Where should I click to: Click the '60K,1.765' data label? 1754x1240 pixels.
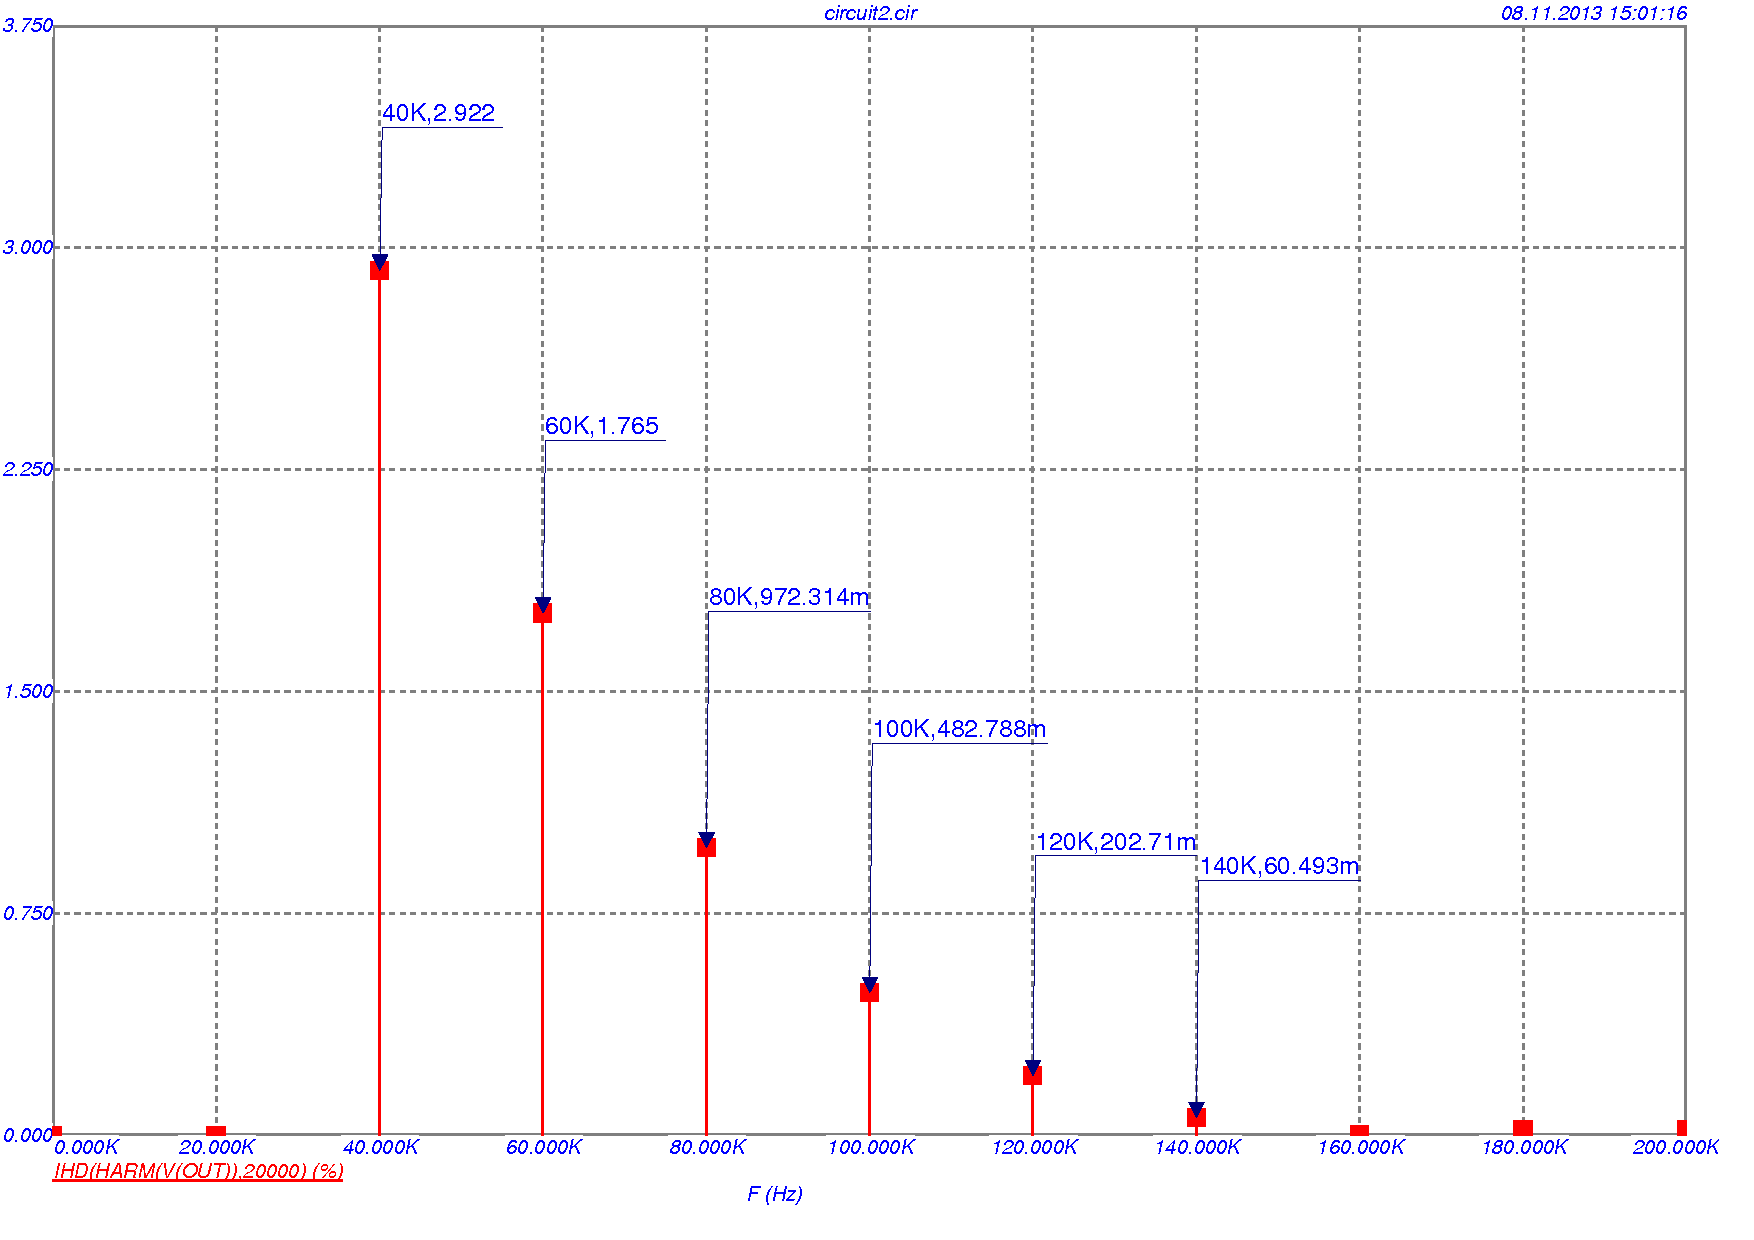[x=602, y=426]
